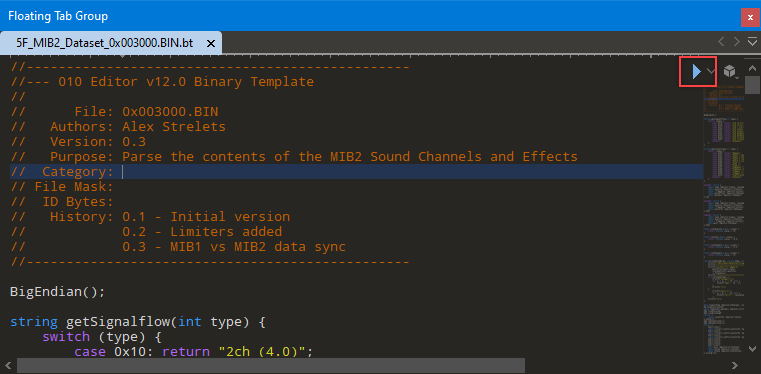
Task: Click the '0.2 - Limiters added' line
Action: (147, 232)
